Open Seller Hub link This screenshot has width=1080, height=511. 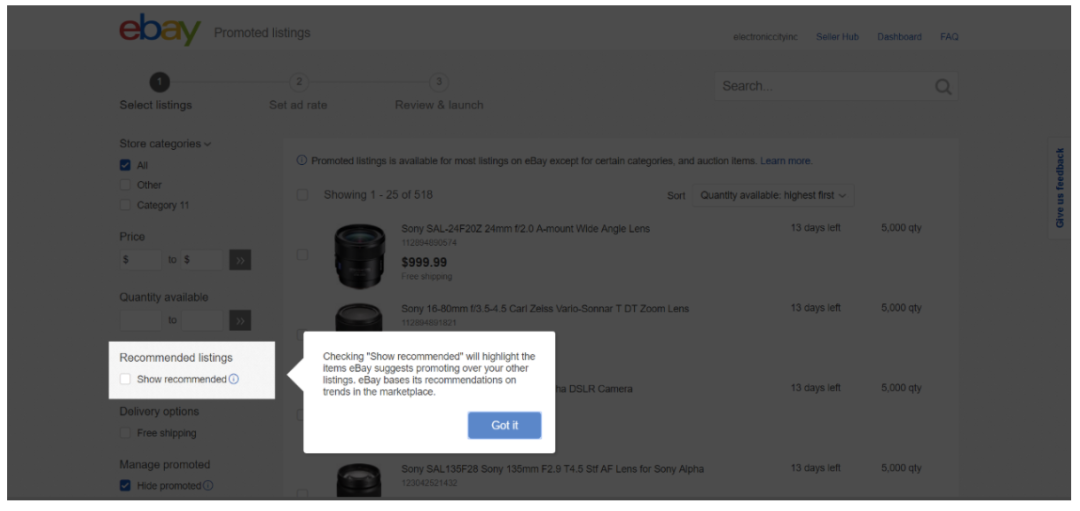(x=837, y=37)
